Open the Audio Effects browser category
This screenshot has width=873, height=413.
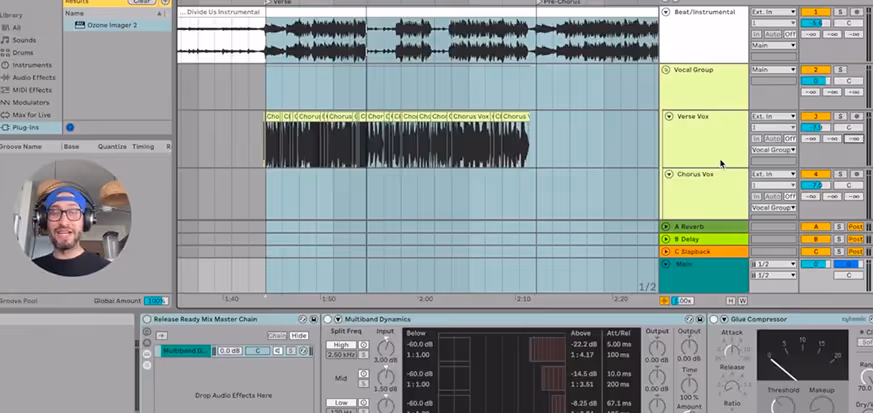[x=33, y=77]
